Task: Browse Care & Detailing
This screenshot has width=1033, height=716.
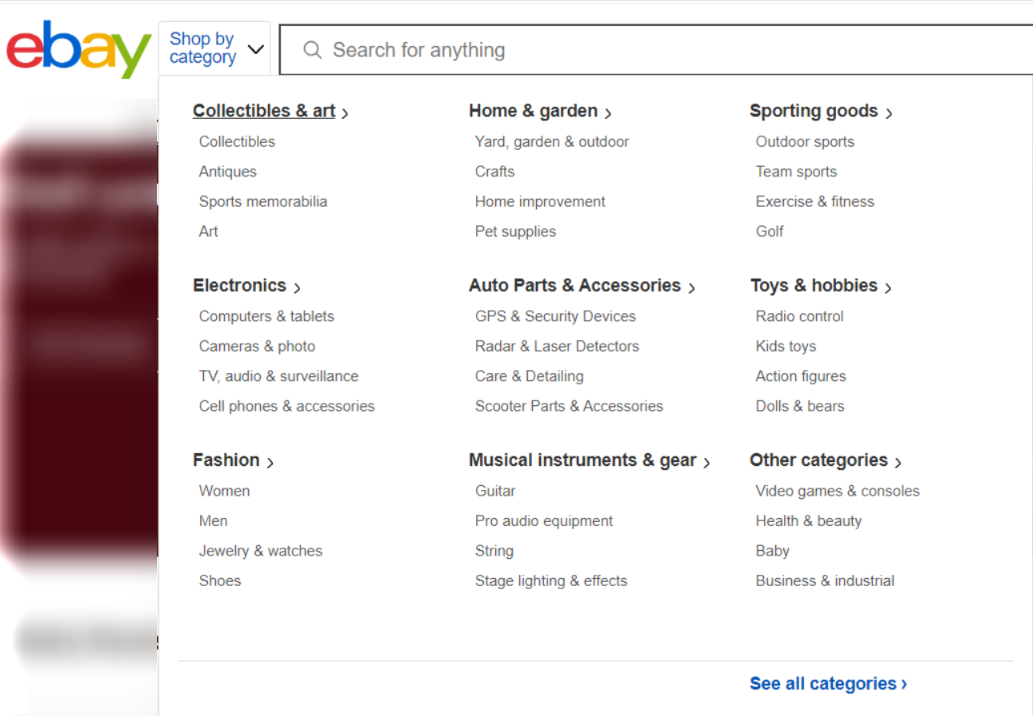Action: (x=529, y=376)
